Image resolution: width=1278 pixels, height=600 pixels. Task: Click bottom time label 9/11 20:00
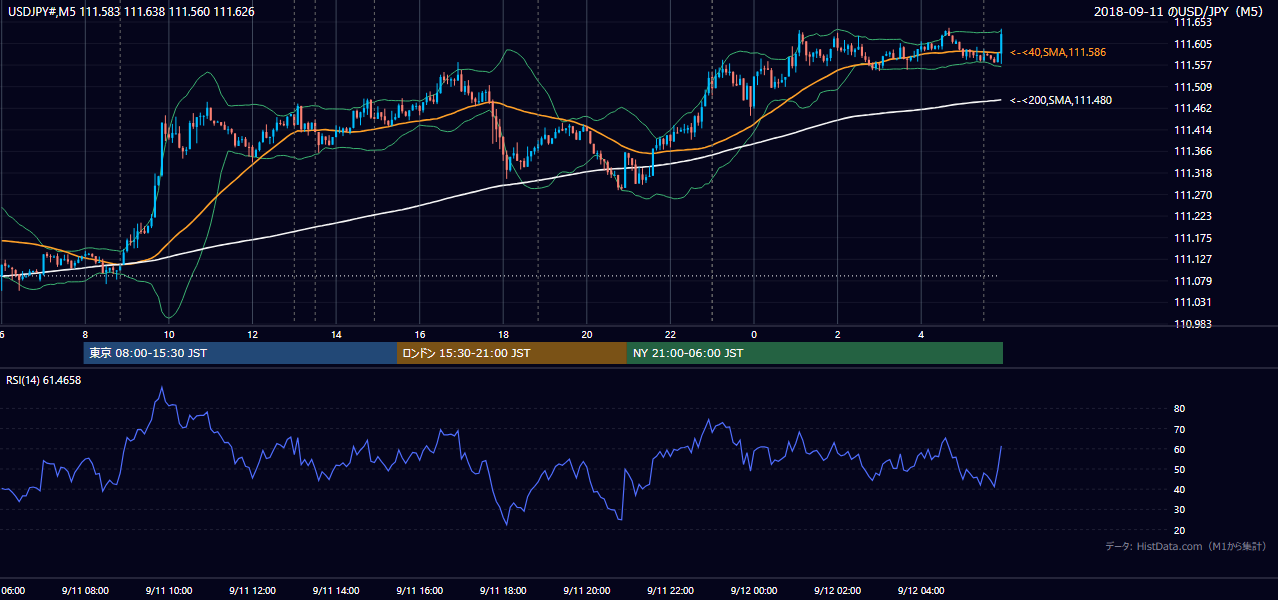587,591
